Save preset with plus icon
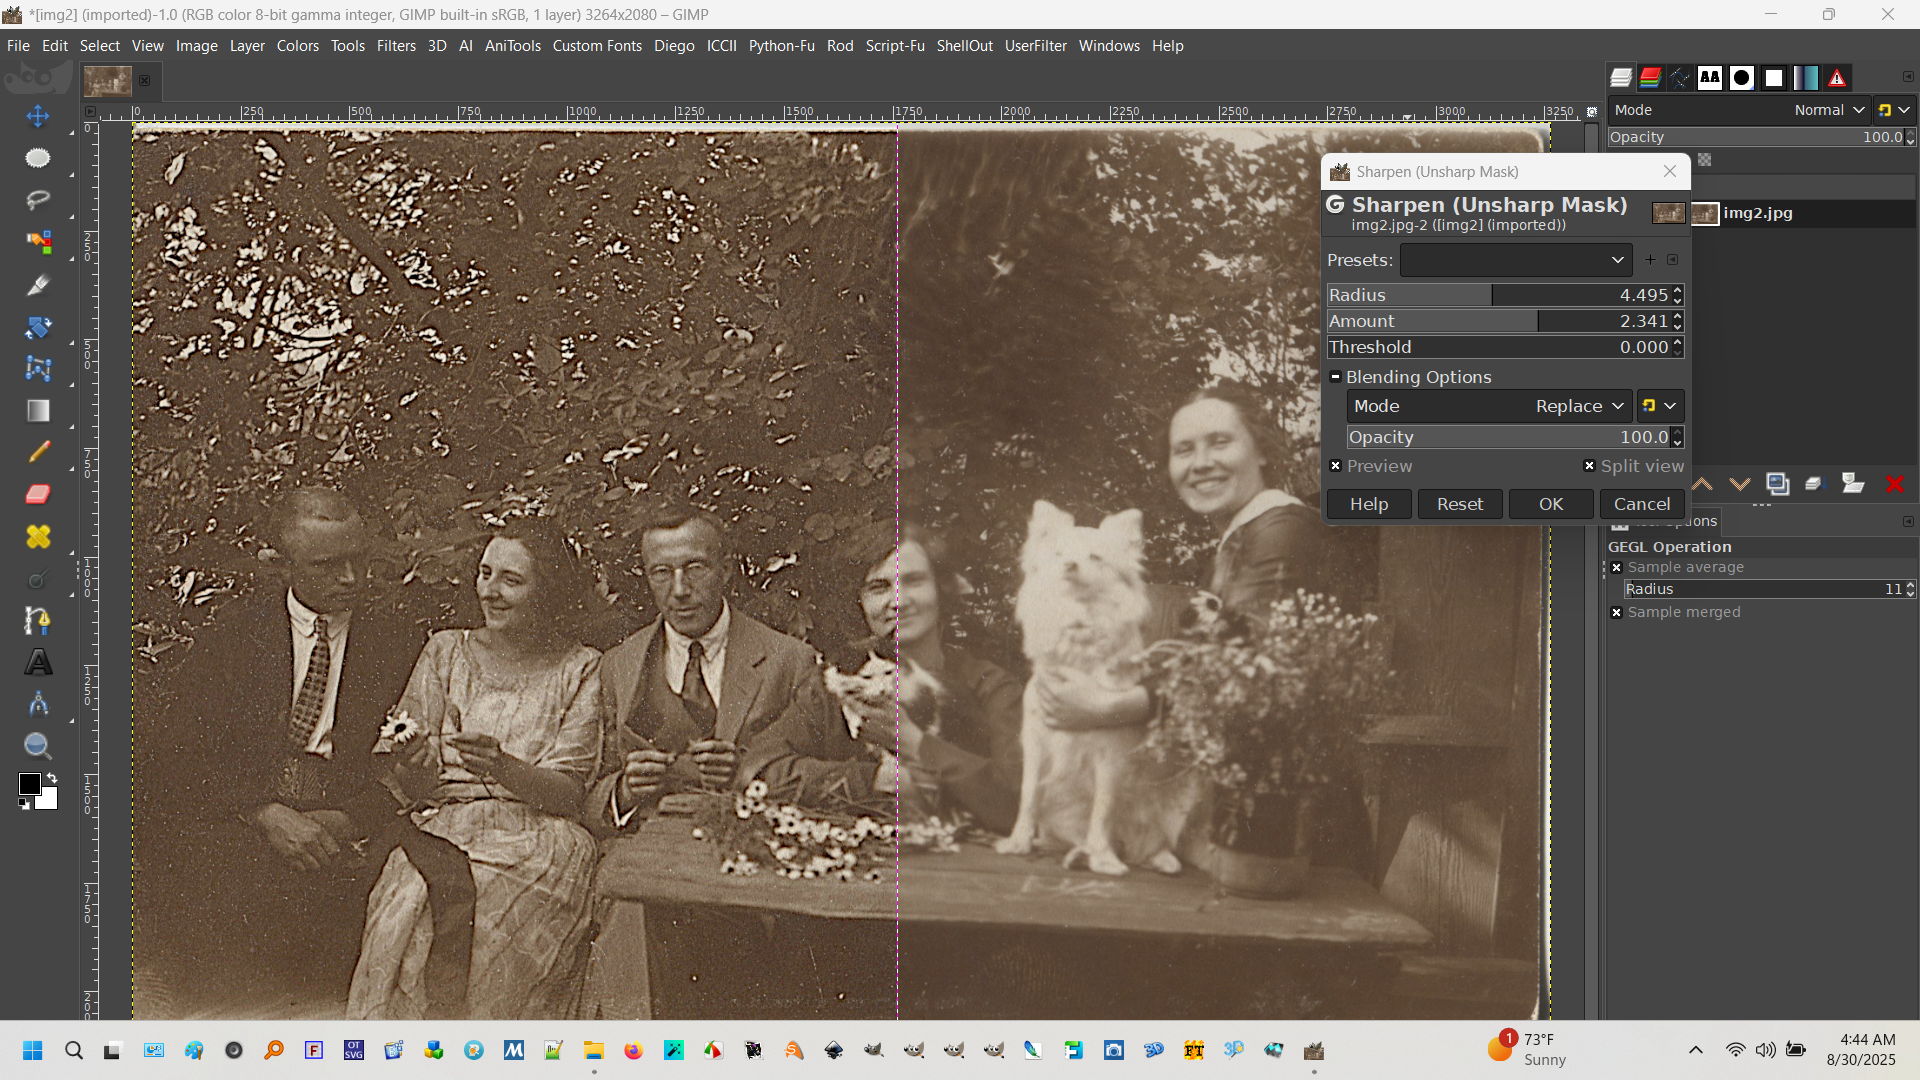This screenshot has width=1920, height=1080. [1650, 260]
